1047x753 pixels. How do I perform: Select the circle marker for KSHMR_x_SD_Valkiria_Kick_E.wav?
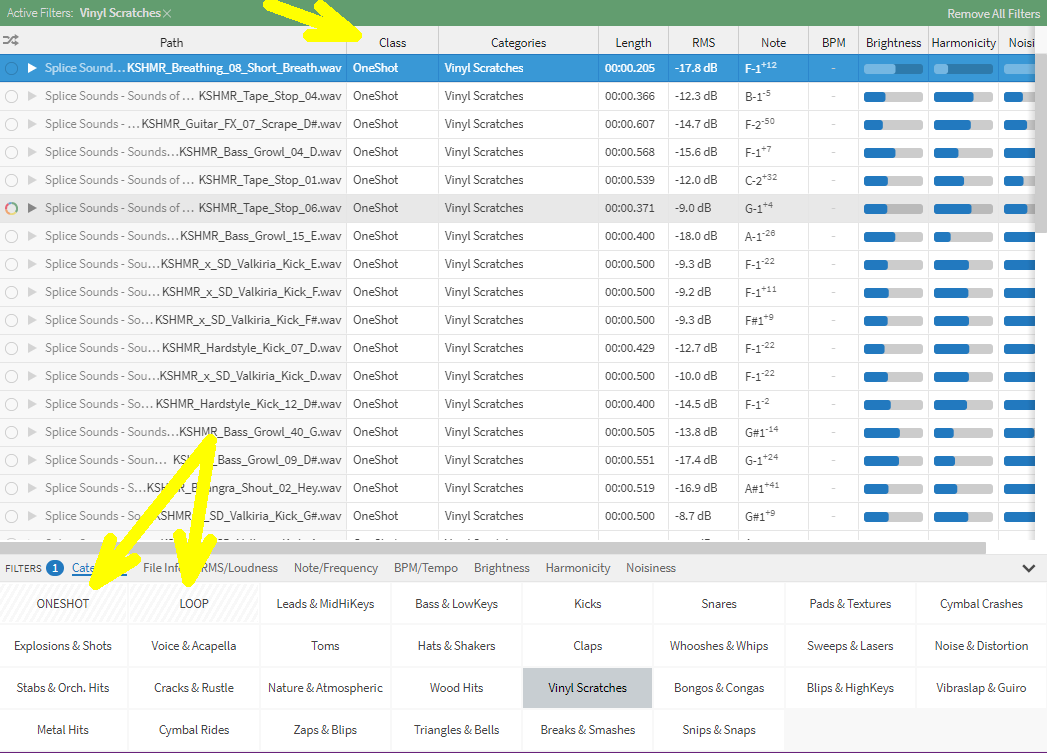coord(11,264)
